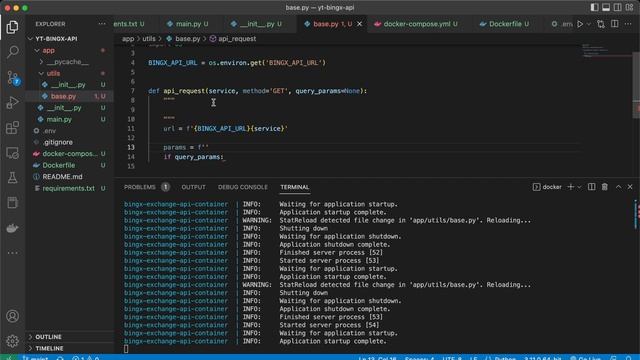Close the bottom panel
The image size is (640, 360).
click(x=630, y=187)
